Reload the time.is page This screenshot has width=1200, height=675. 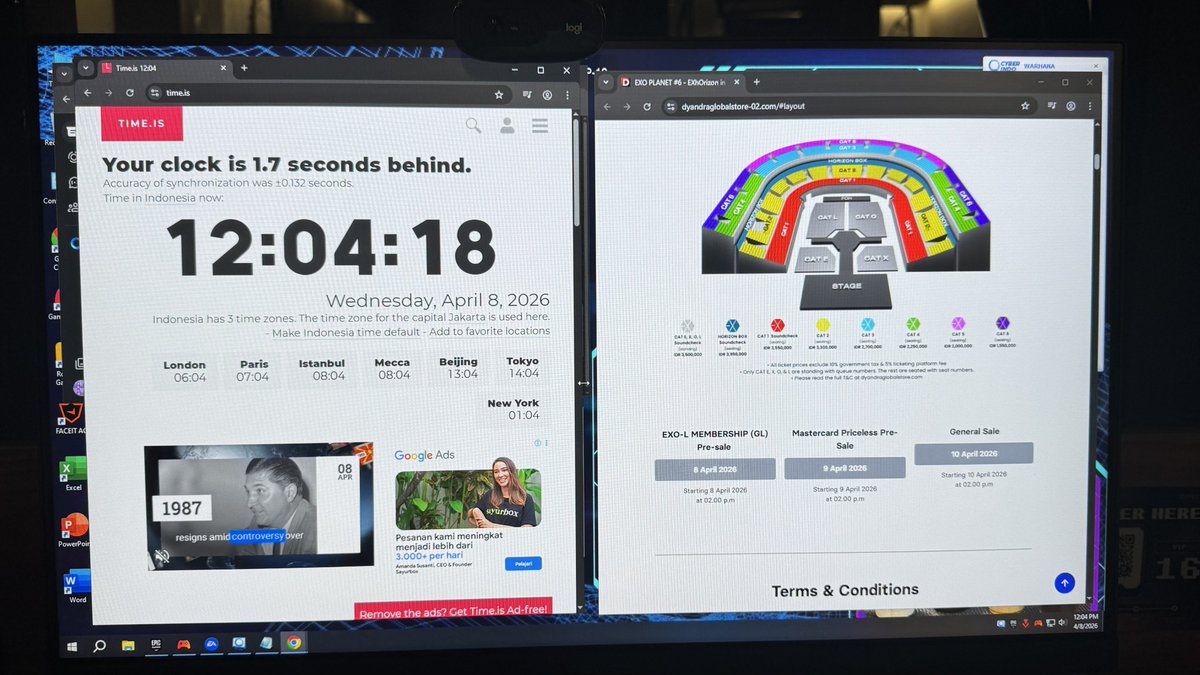coord(129,92)
